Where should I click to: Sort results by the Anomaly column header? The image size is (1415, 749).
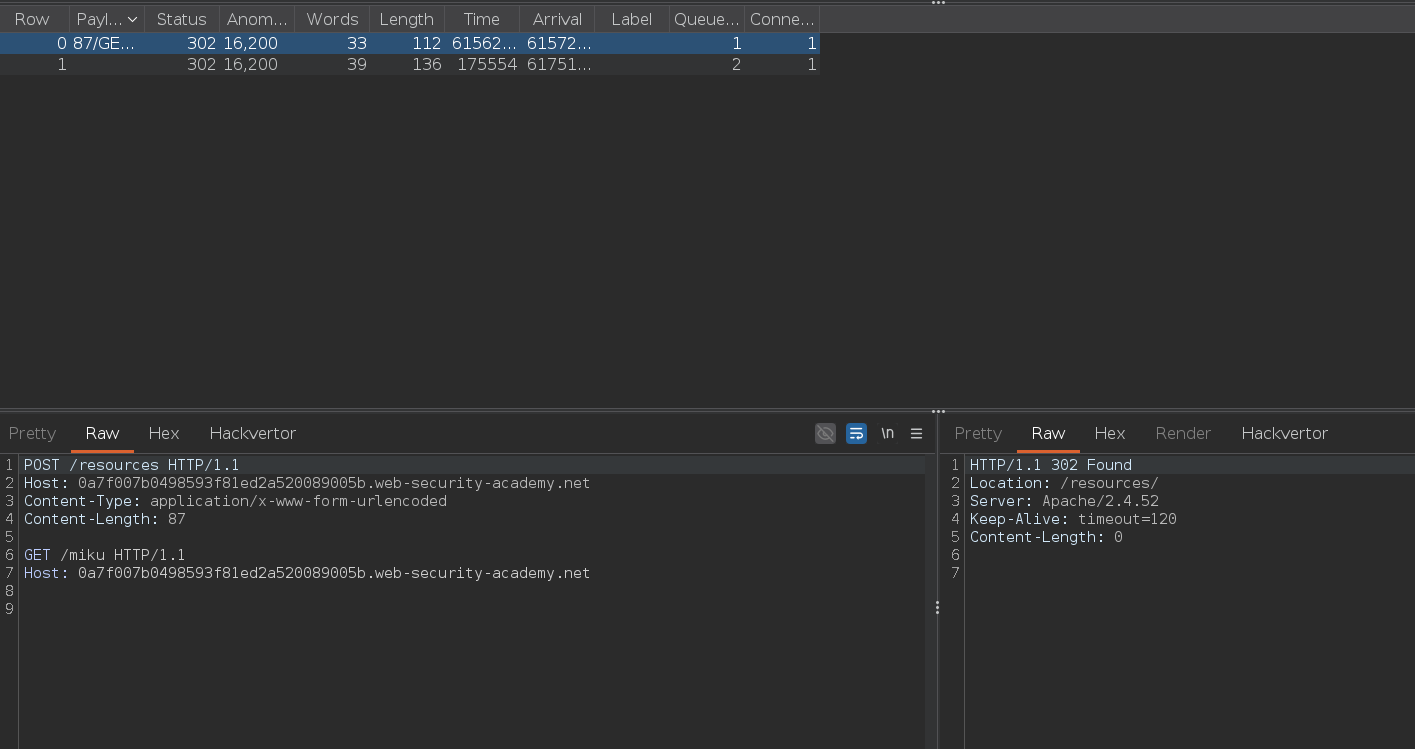[x=257, y=19]
